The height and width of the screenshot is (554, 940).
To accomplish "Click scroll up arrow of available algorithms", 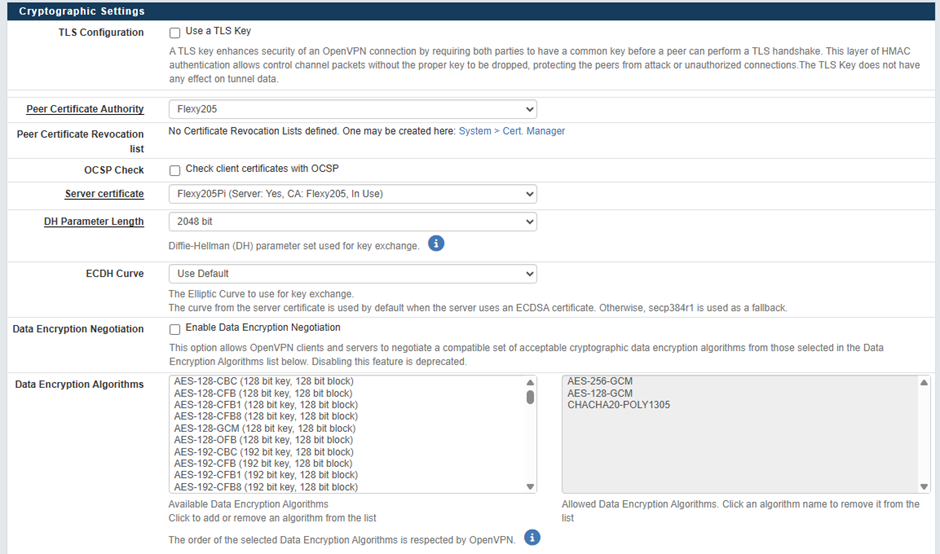I will coord(530,383).
